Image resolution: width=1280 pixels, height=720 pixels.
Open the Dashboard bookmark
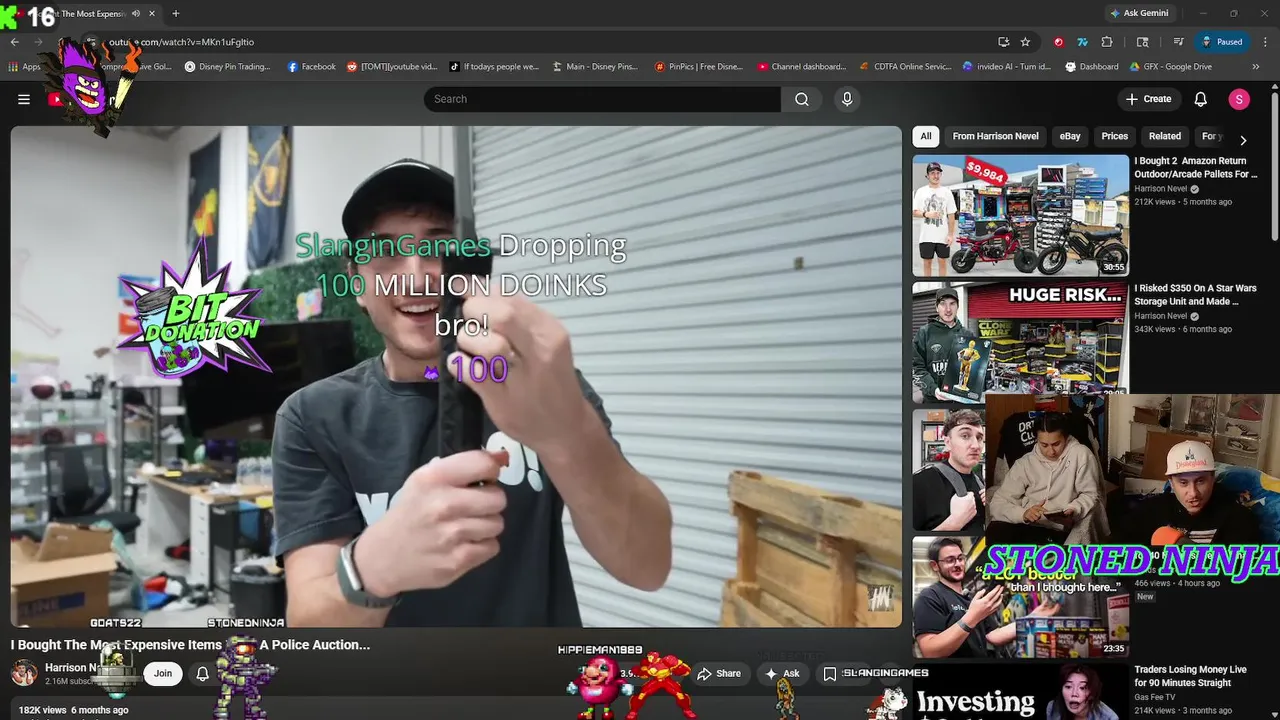(x=1091, y=67)
